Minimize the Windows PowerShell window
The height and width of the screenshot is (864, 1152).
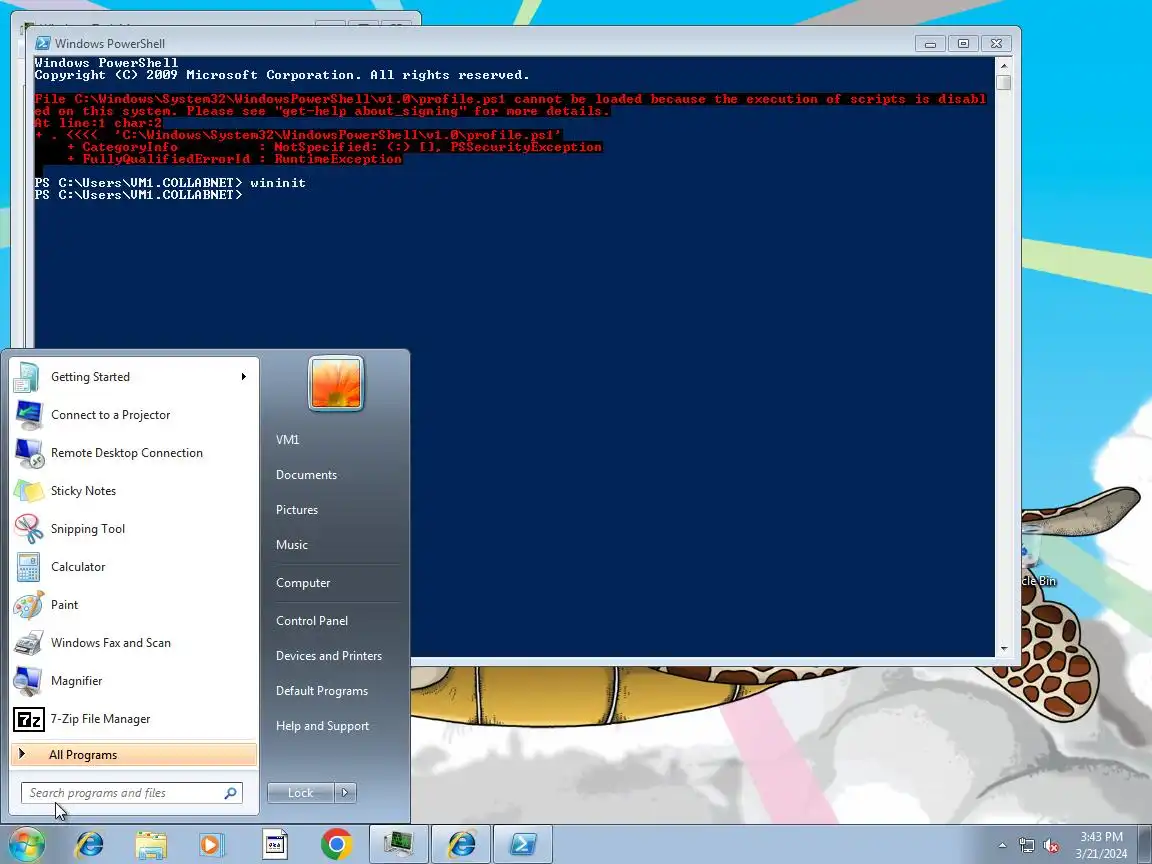(930, 43)
